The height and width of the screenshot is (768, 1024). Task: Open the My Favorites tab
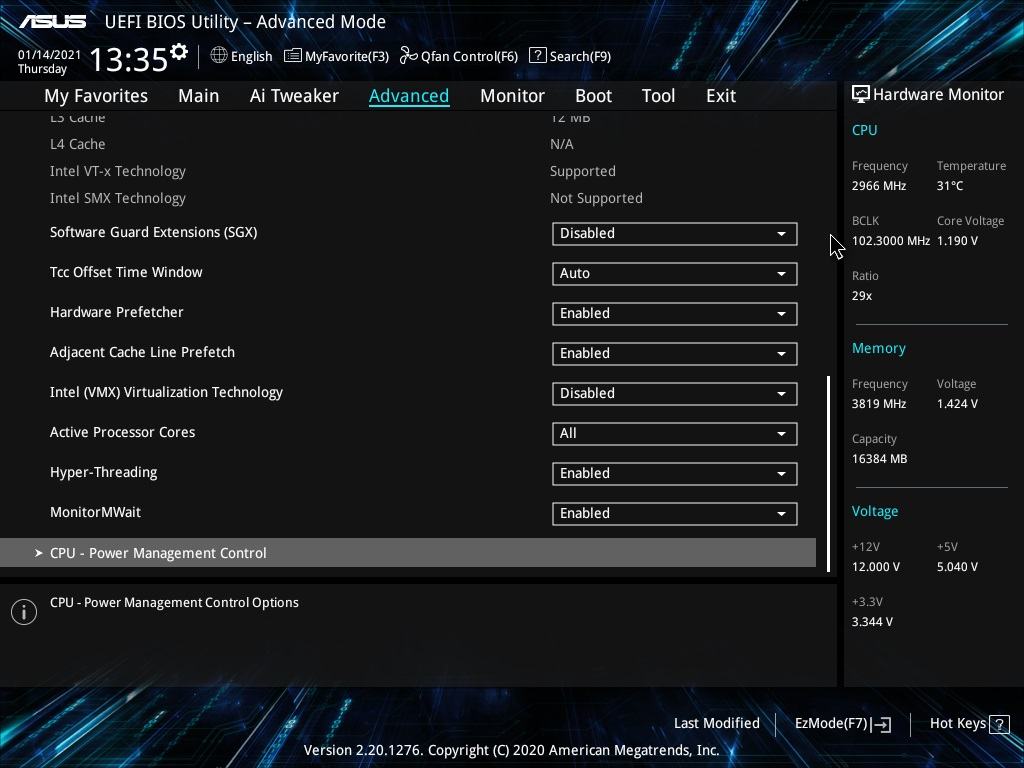pos(96,96)
